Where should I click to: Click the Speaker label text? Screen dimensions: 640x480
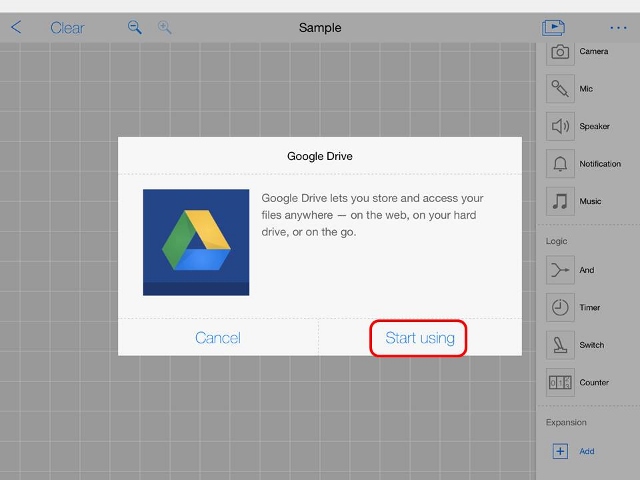(594, 126)
